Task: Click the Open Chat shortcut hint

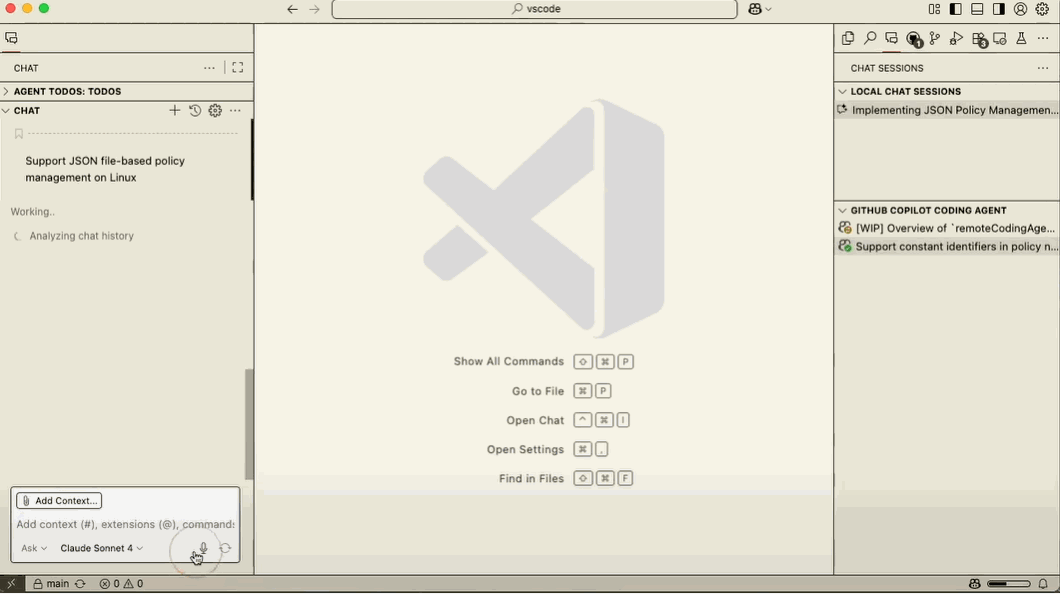Action: [x=568, y=420]
